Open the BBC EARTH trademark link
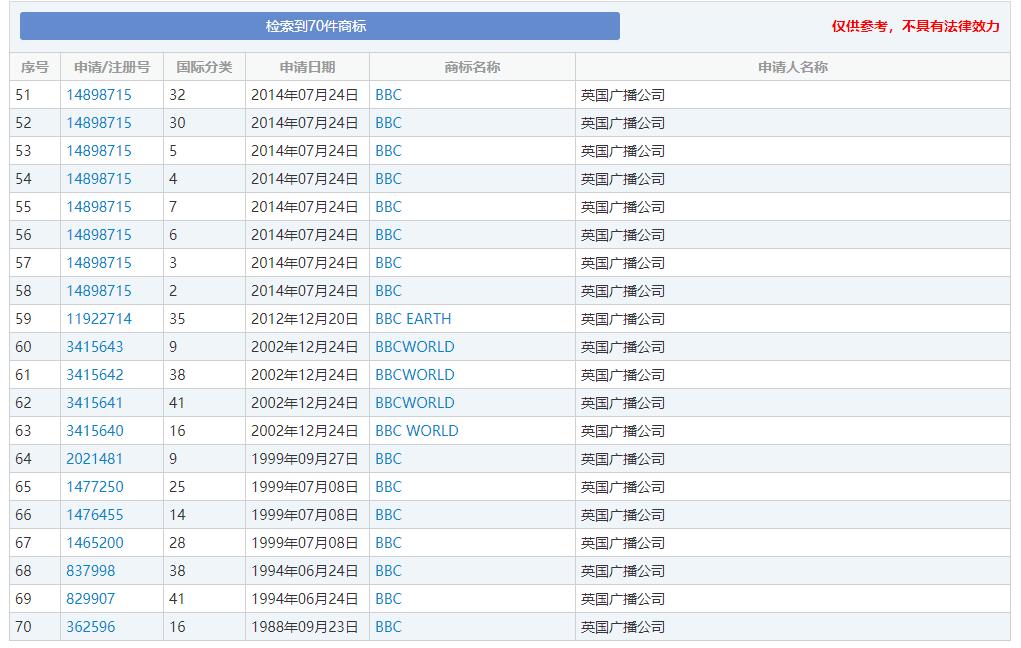This screenshot has width=1021, height=648. point(413,318)
